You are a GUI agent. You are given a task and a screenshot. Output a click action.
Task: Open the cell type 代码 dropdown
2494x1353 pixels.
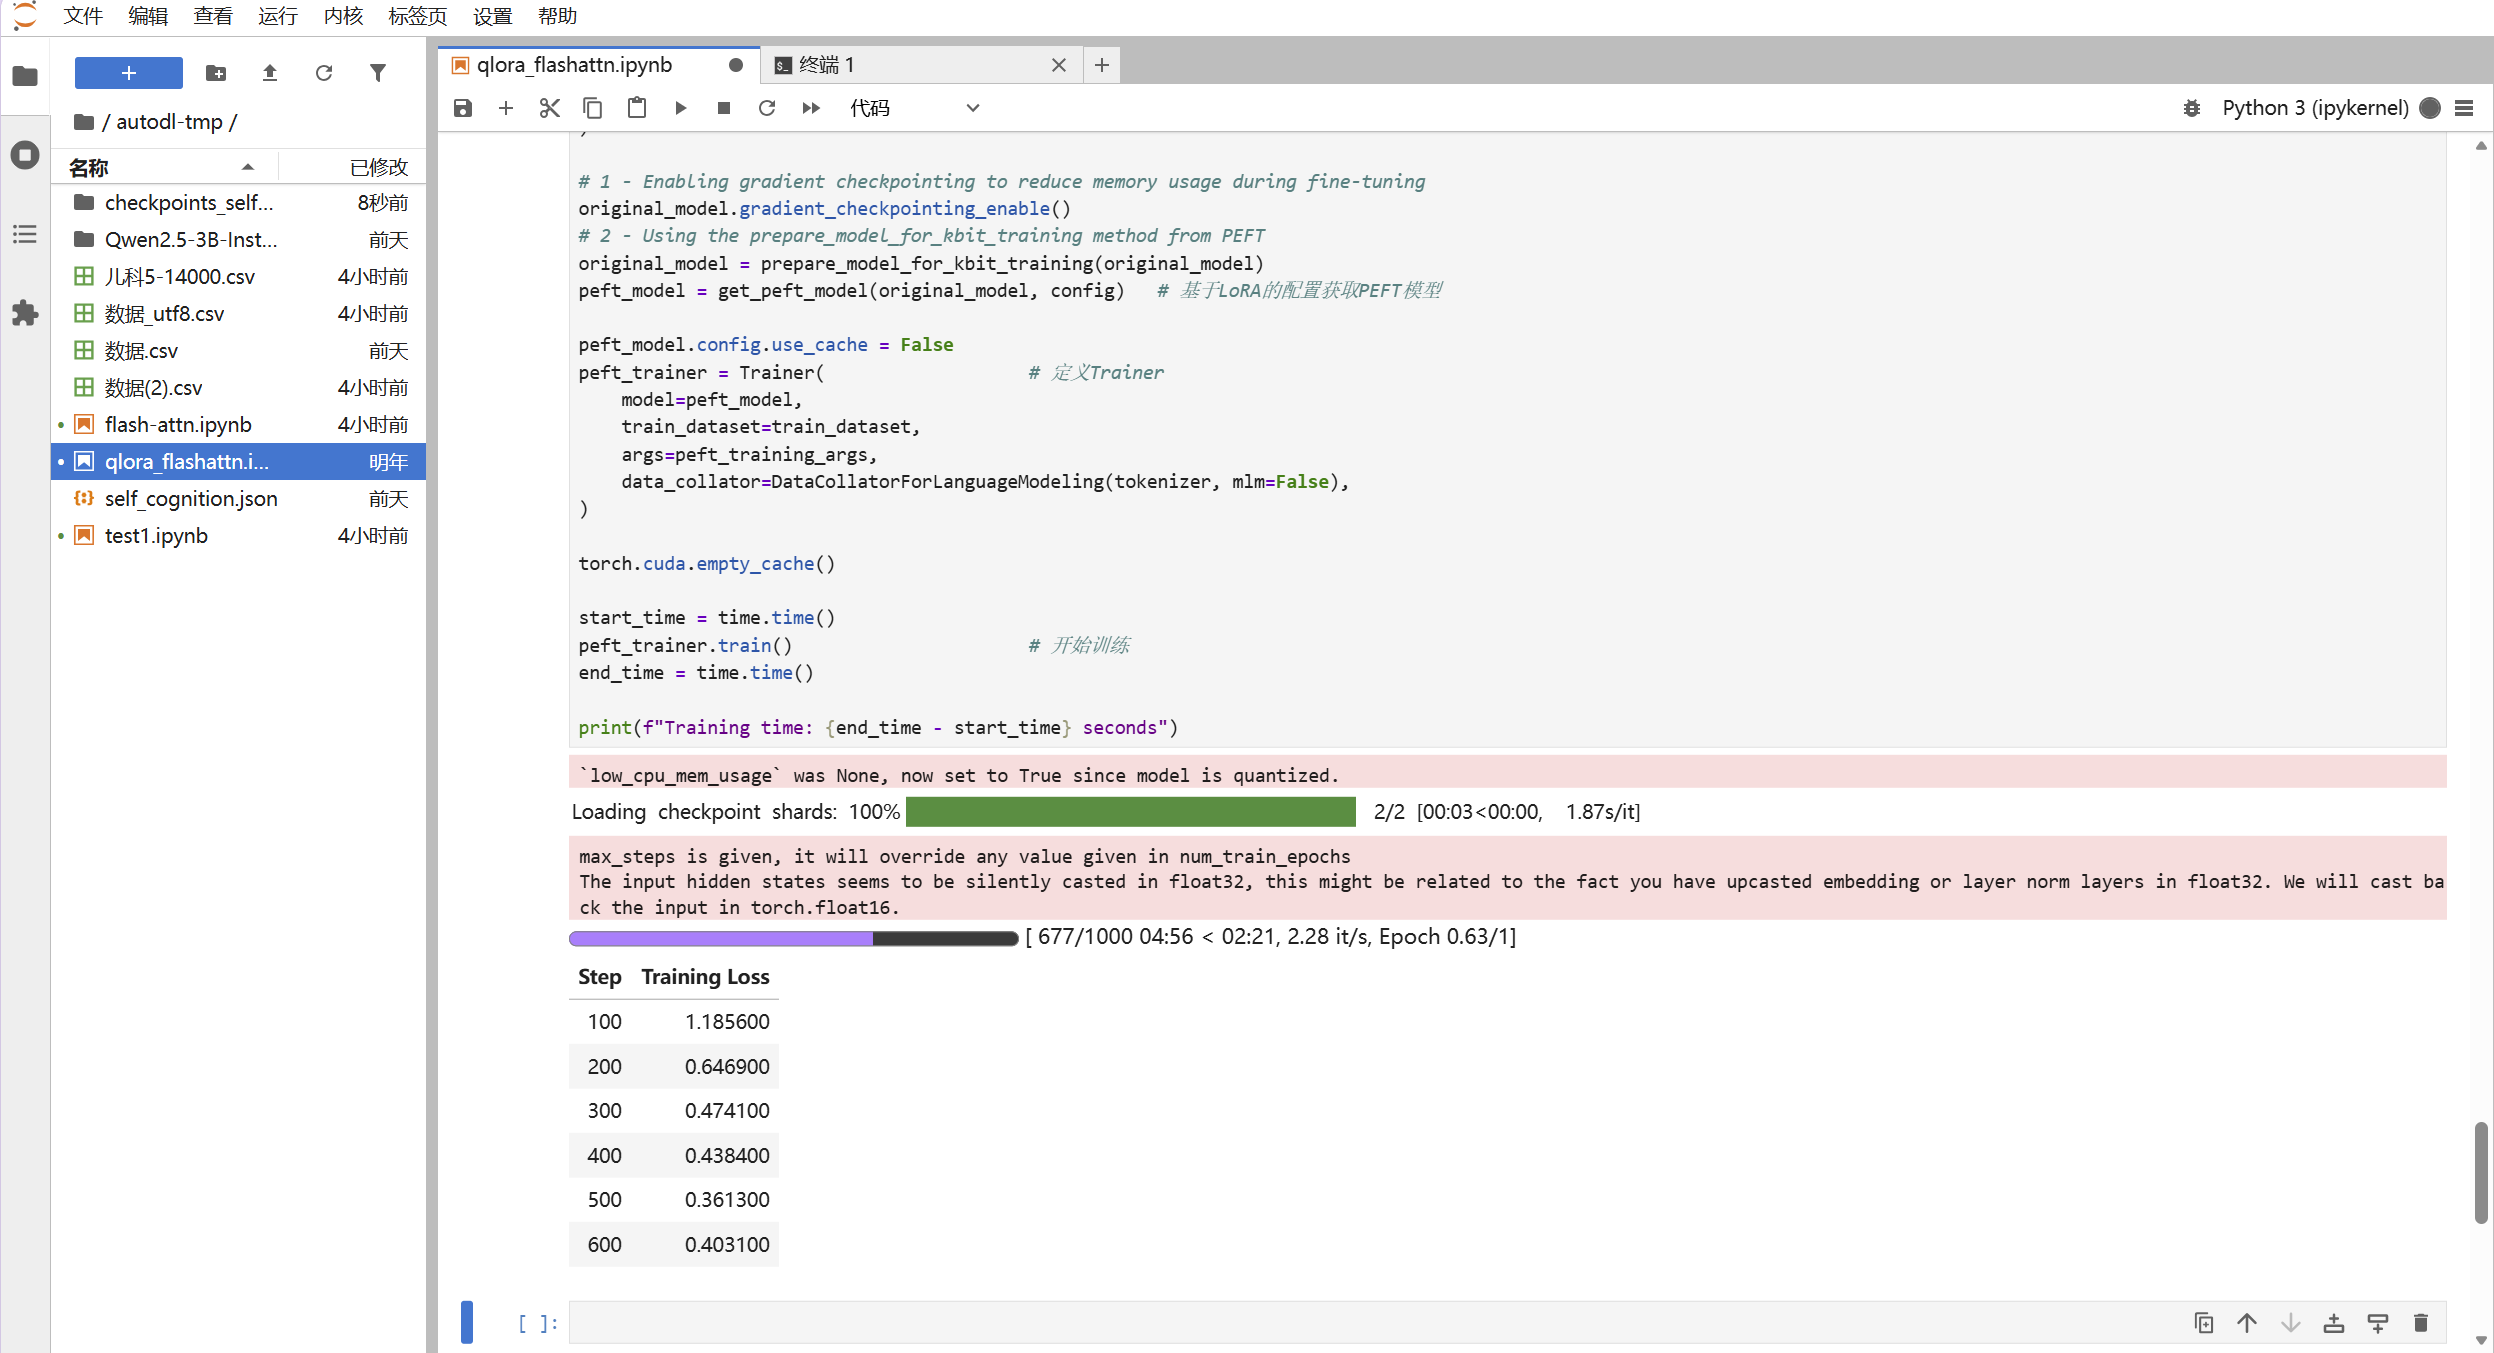click(914, 108)
